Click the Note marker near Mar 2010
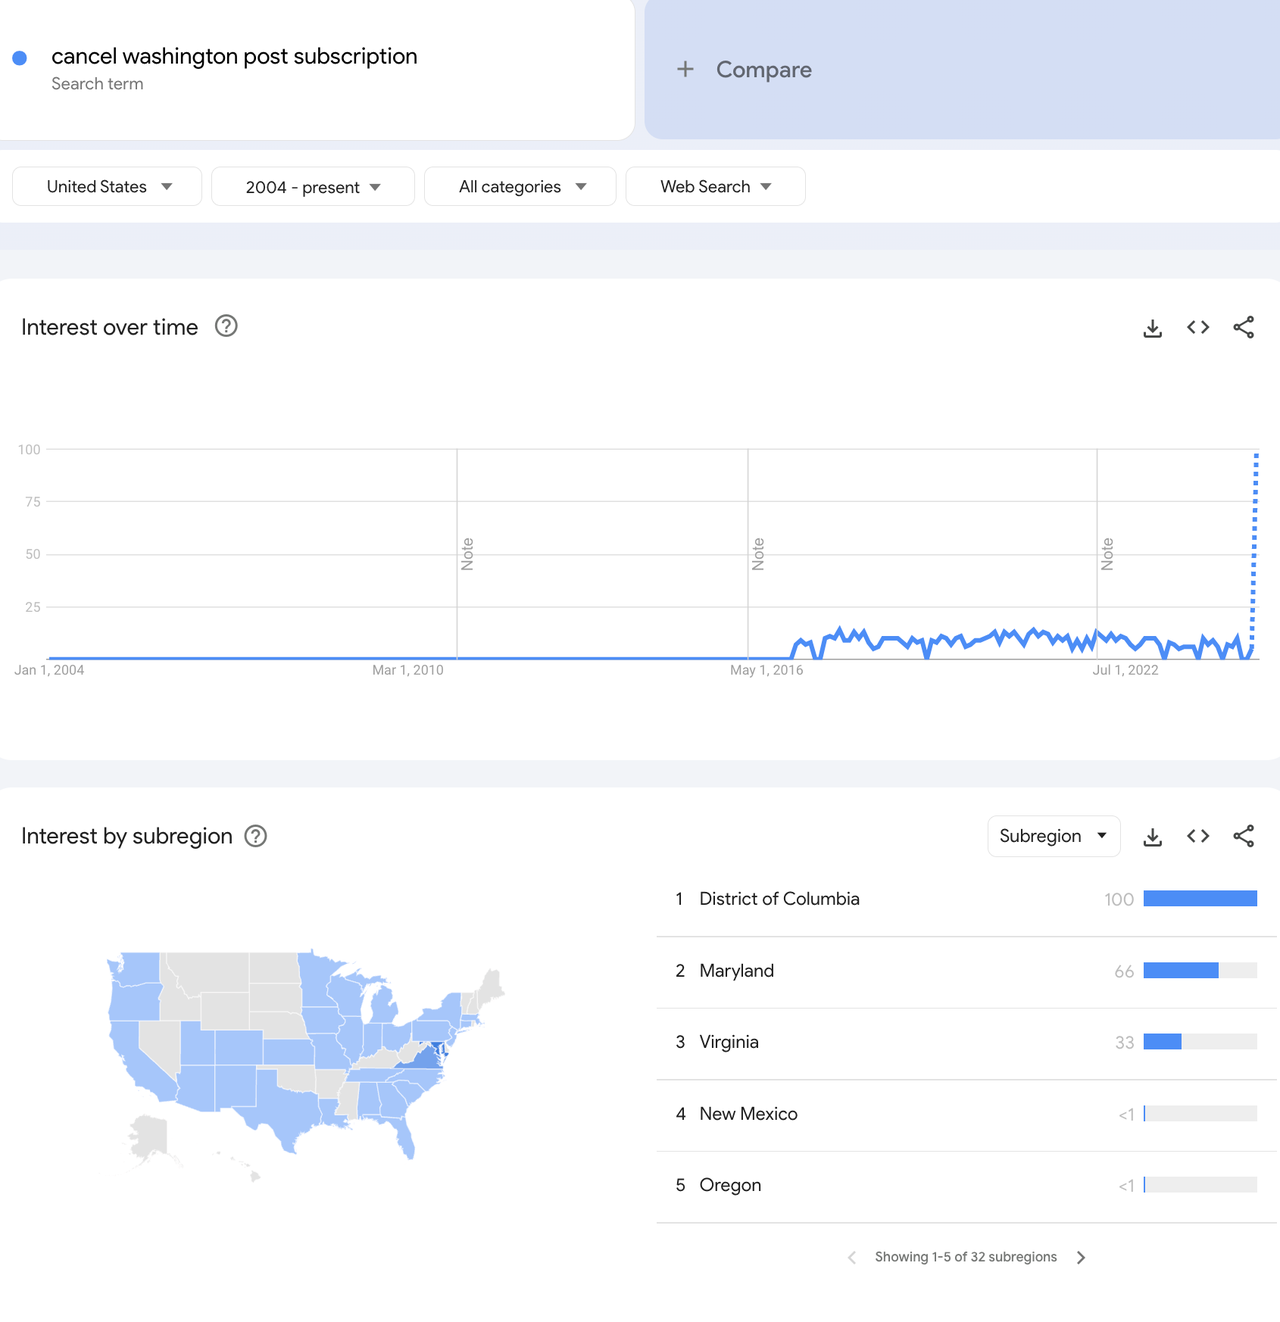 point(467,554)
